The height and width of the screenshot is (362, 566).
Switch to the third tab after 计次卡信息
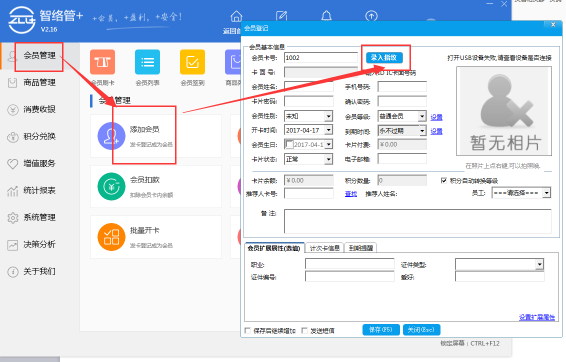tap(361, 248)
